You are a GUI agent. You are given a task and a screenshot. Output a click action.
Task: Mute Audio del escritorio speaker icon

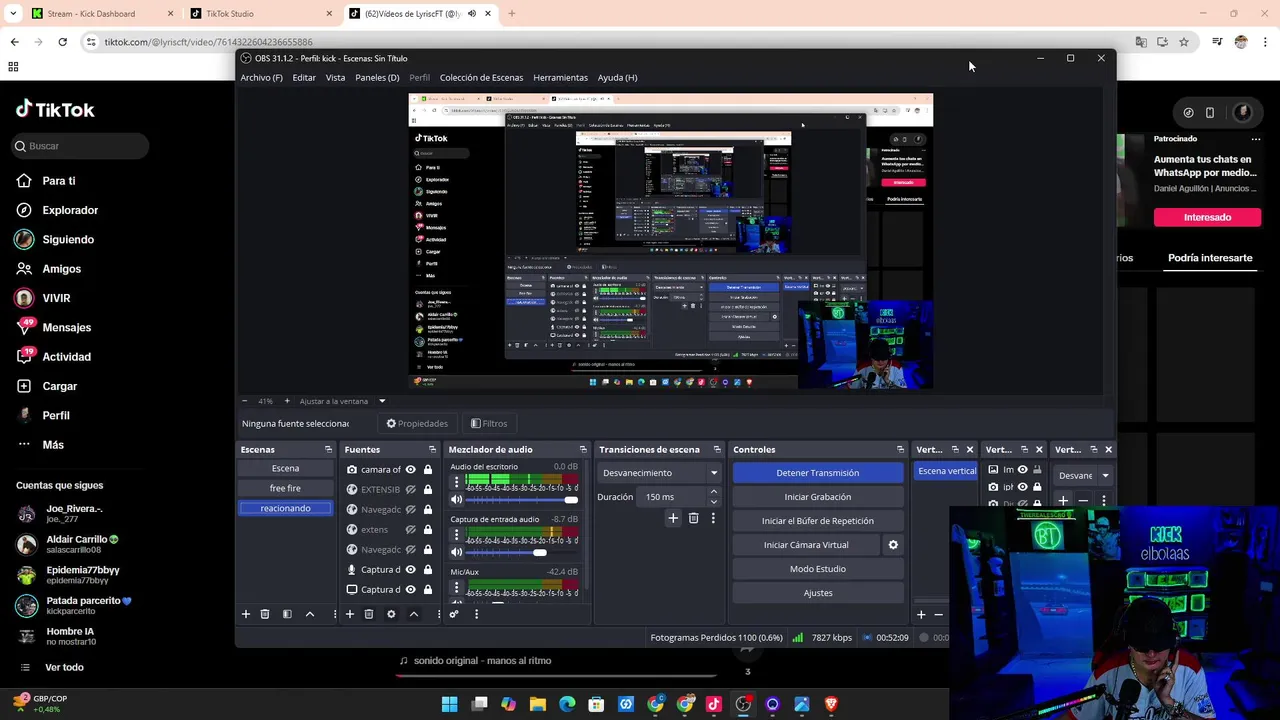click(x=457, y=499)
